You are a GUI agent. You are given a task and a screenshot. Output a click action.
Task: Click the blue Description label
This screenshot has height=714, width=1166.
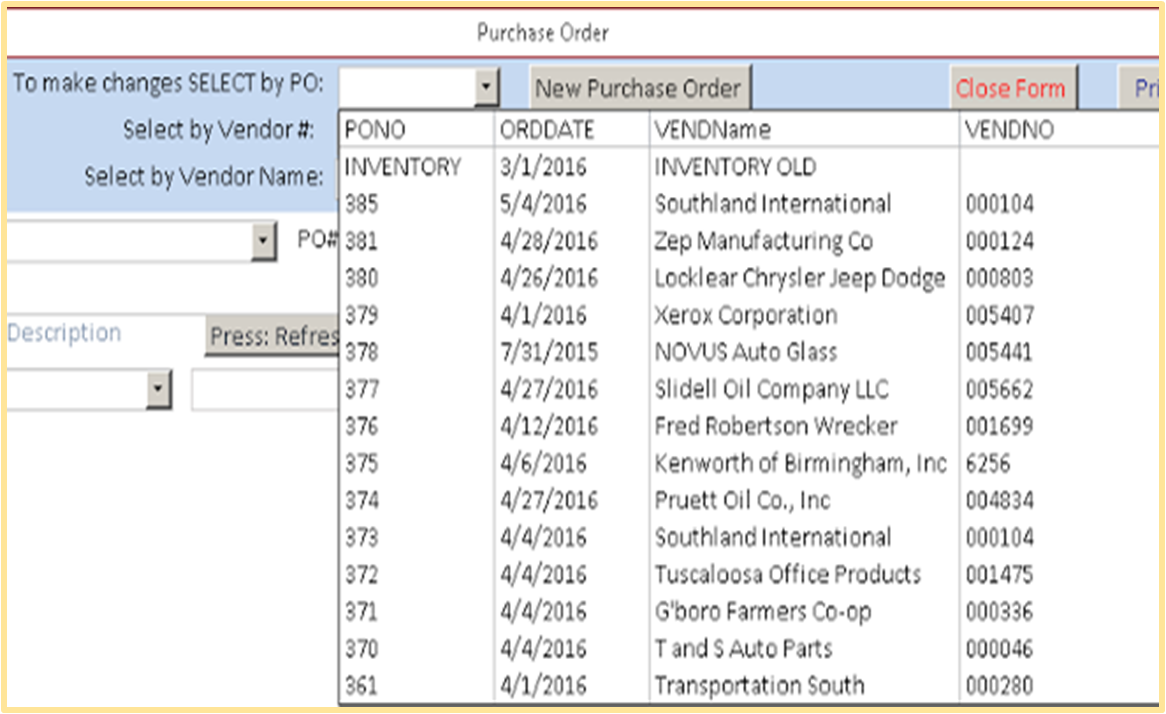pos(65,333)
